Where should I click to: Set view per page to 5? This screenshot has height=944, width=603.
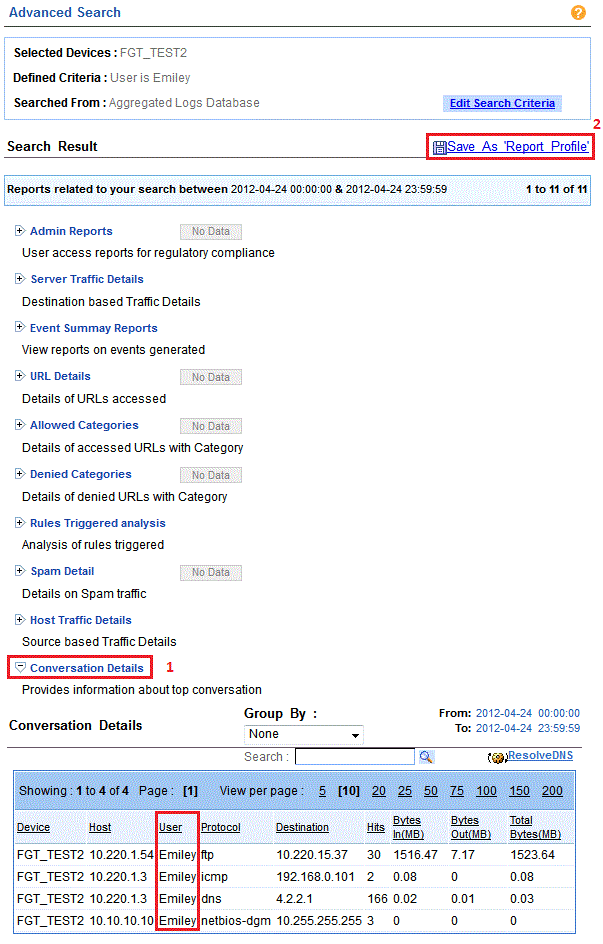click(323, 791)
